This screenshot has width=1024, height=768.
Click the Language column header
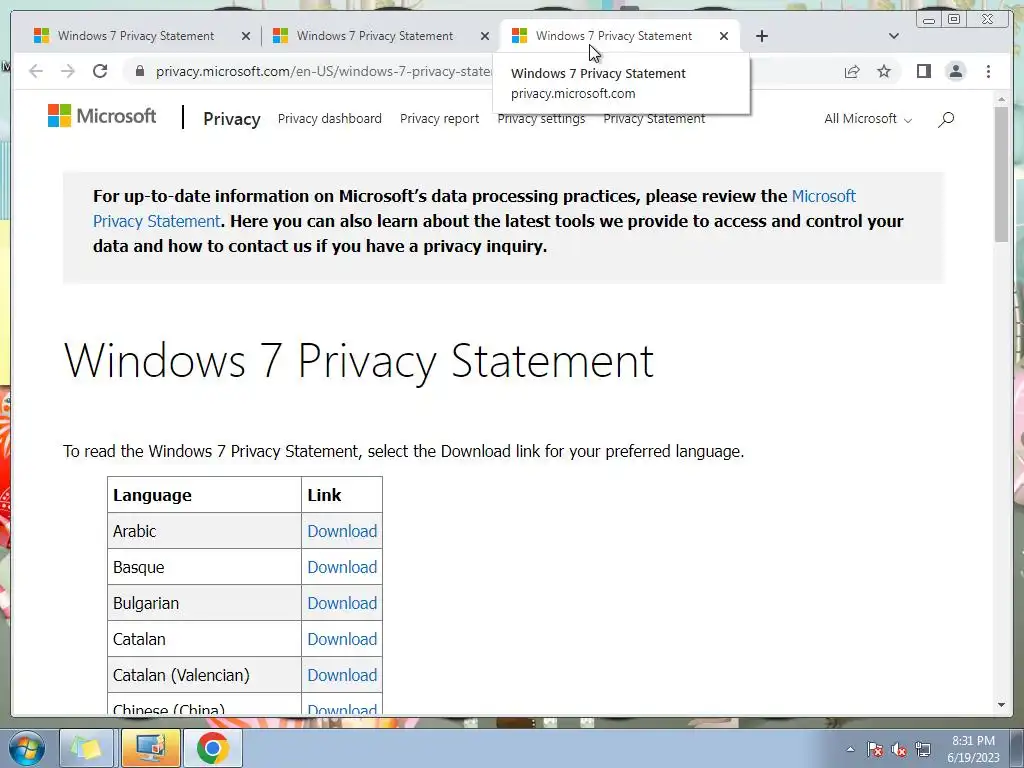[204, 494]
